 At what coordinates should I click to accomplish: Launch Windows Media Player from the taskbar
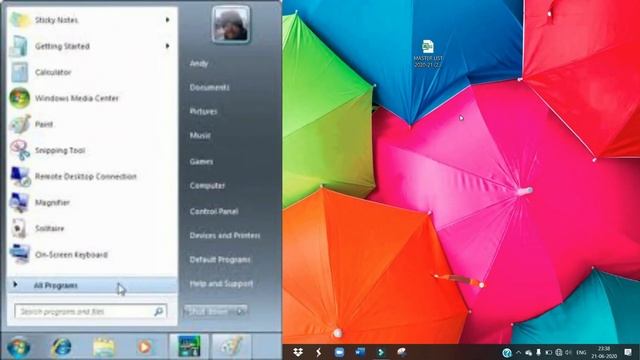(144, 347)
